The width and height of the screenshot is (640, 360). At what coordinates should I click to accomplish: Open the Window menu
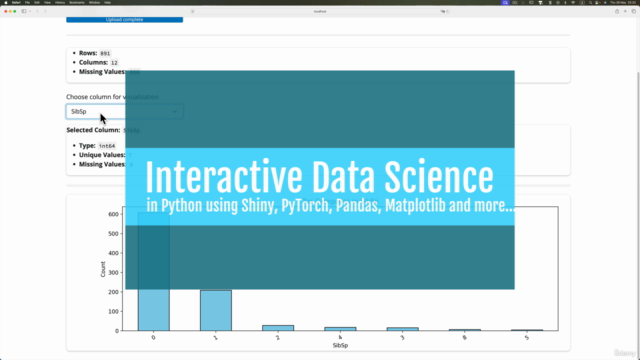click(94, 2)
